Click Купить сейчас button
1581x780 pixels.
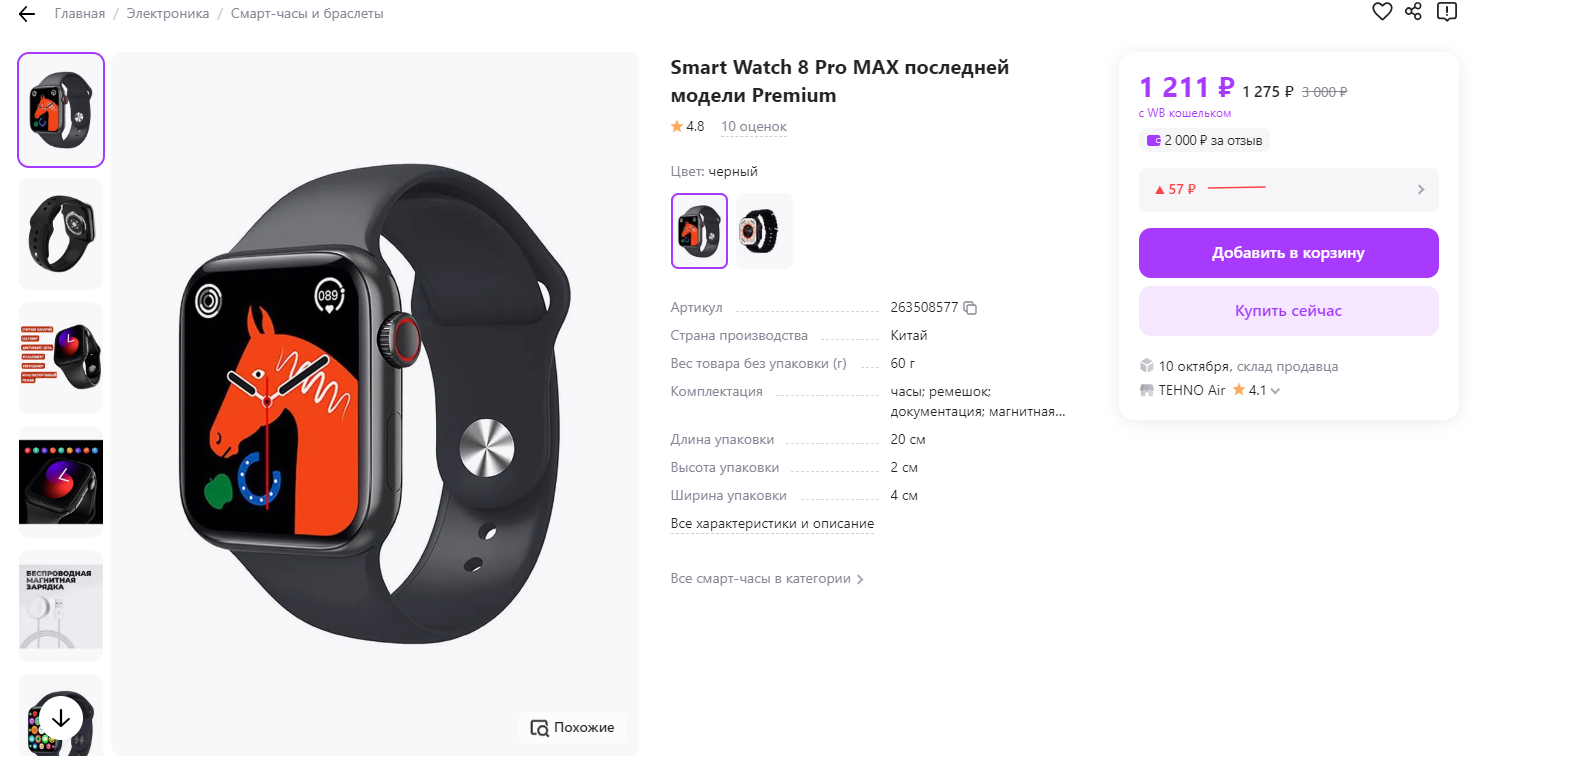(1288, 311)
